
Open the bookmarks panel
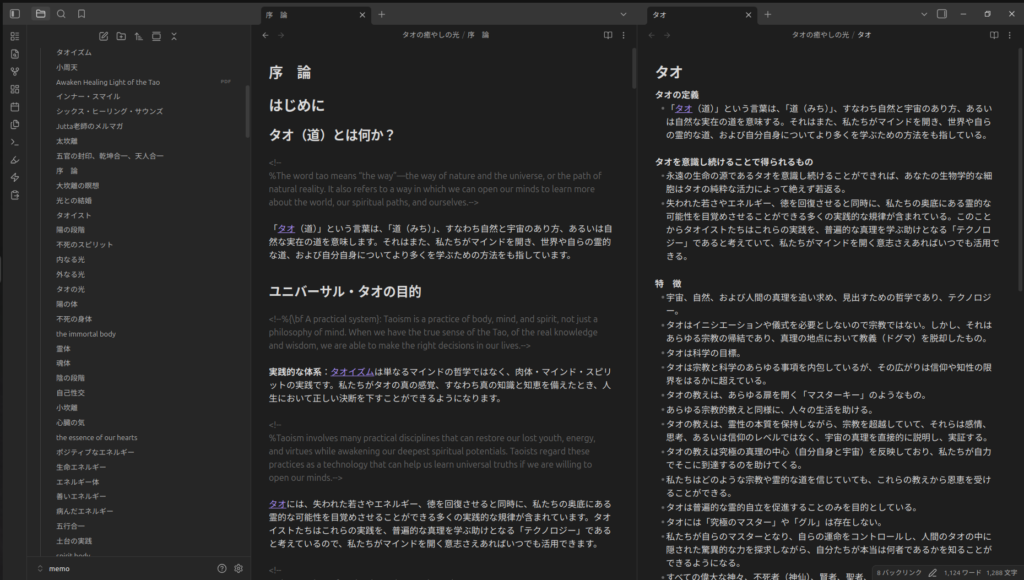point(81,14)
